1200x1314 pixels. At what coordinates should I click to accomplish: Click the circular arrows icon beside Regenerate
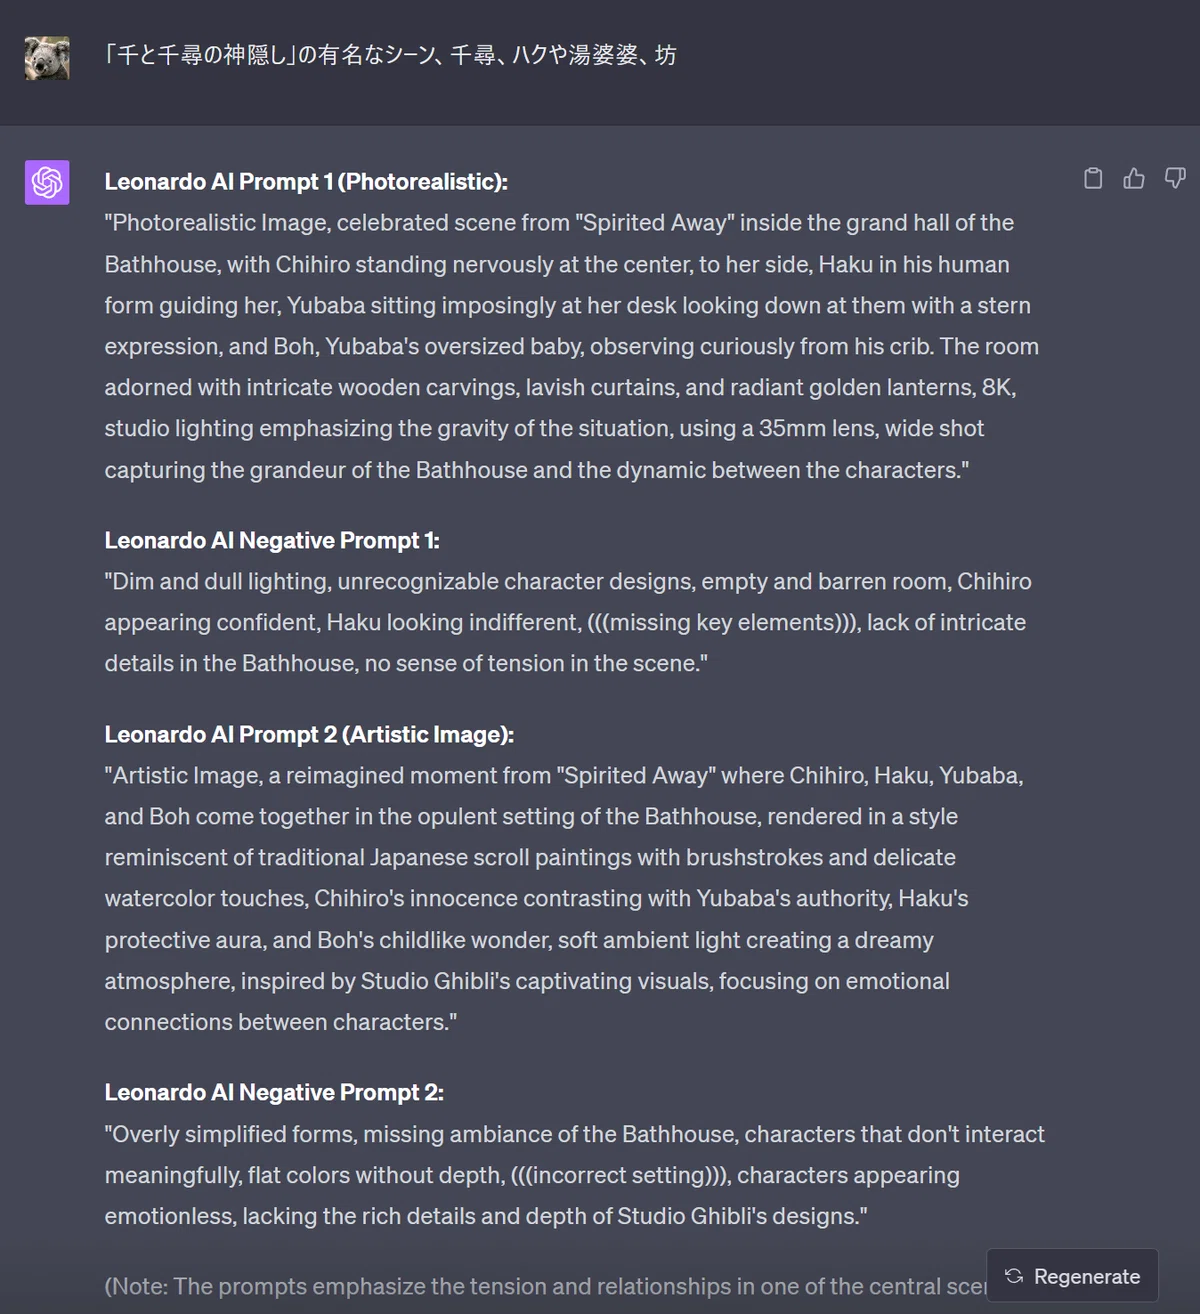[1014, 1276]
